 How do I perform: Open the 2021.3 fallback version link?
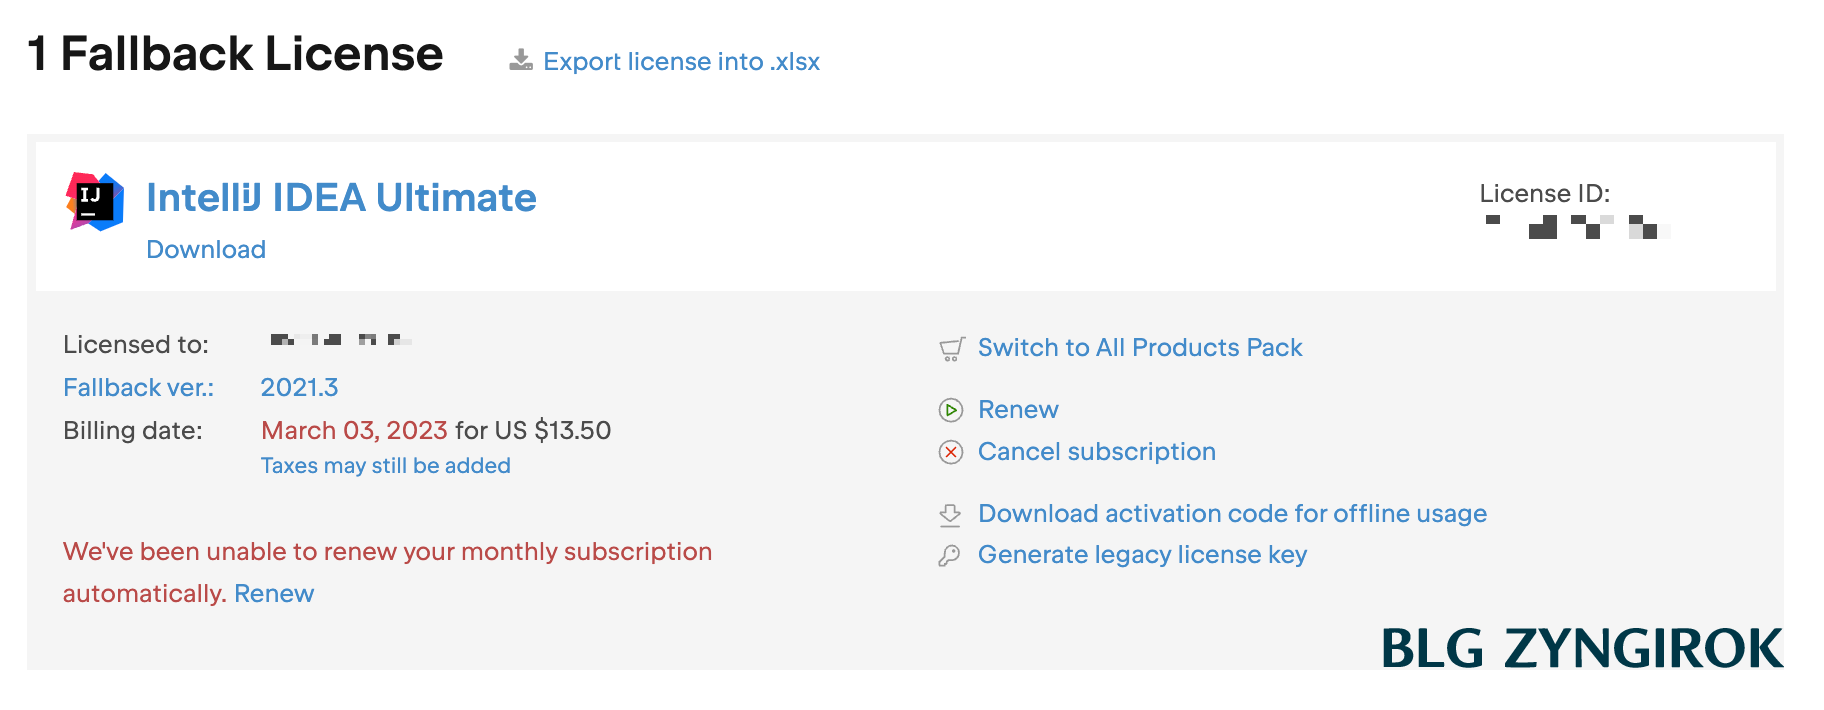click(299, 388)
